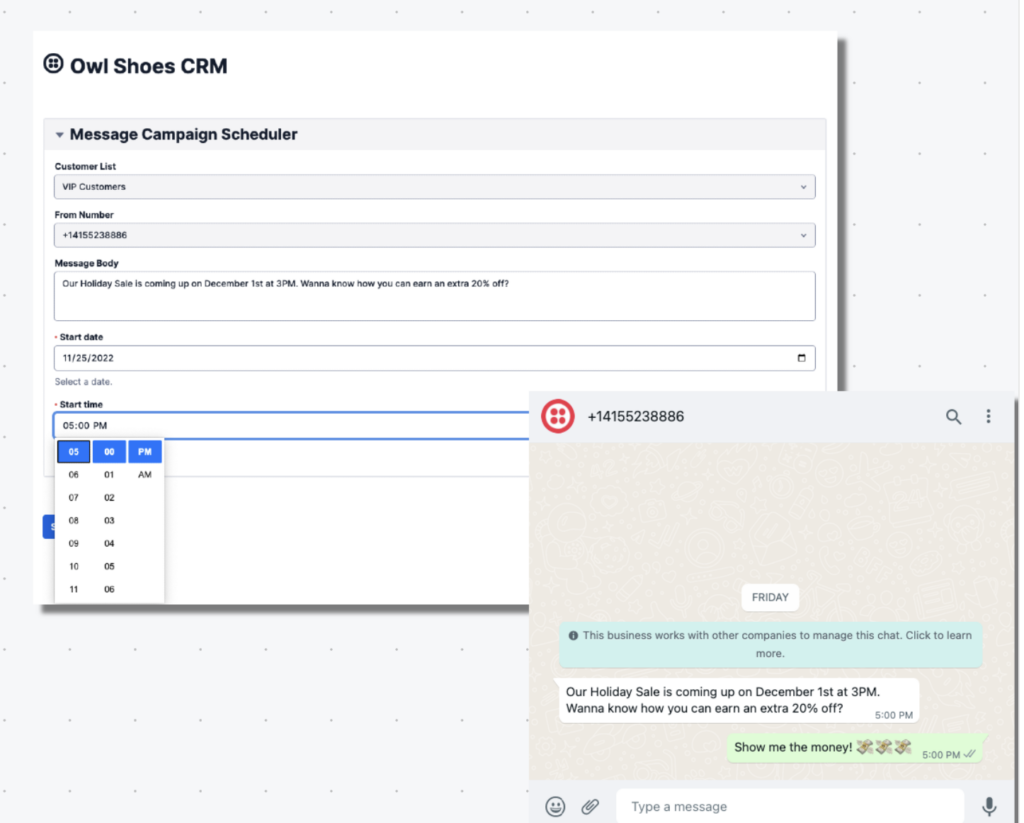The height and width of the screenshot is (823, 1024).
Task: Open the emoji picker in the message bar
Action: click(555, 806)
